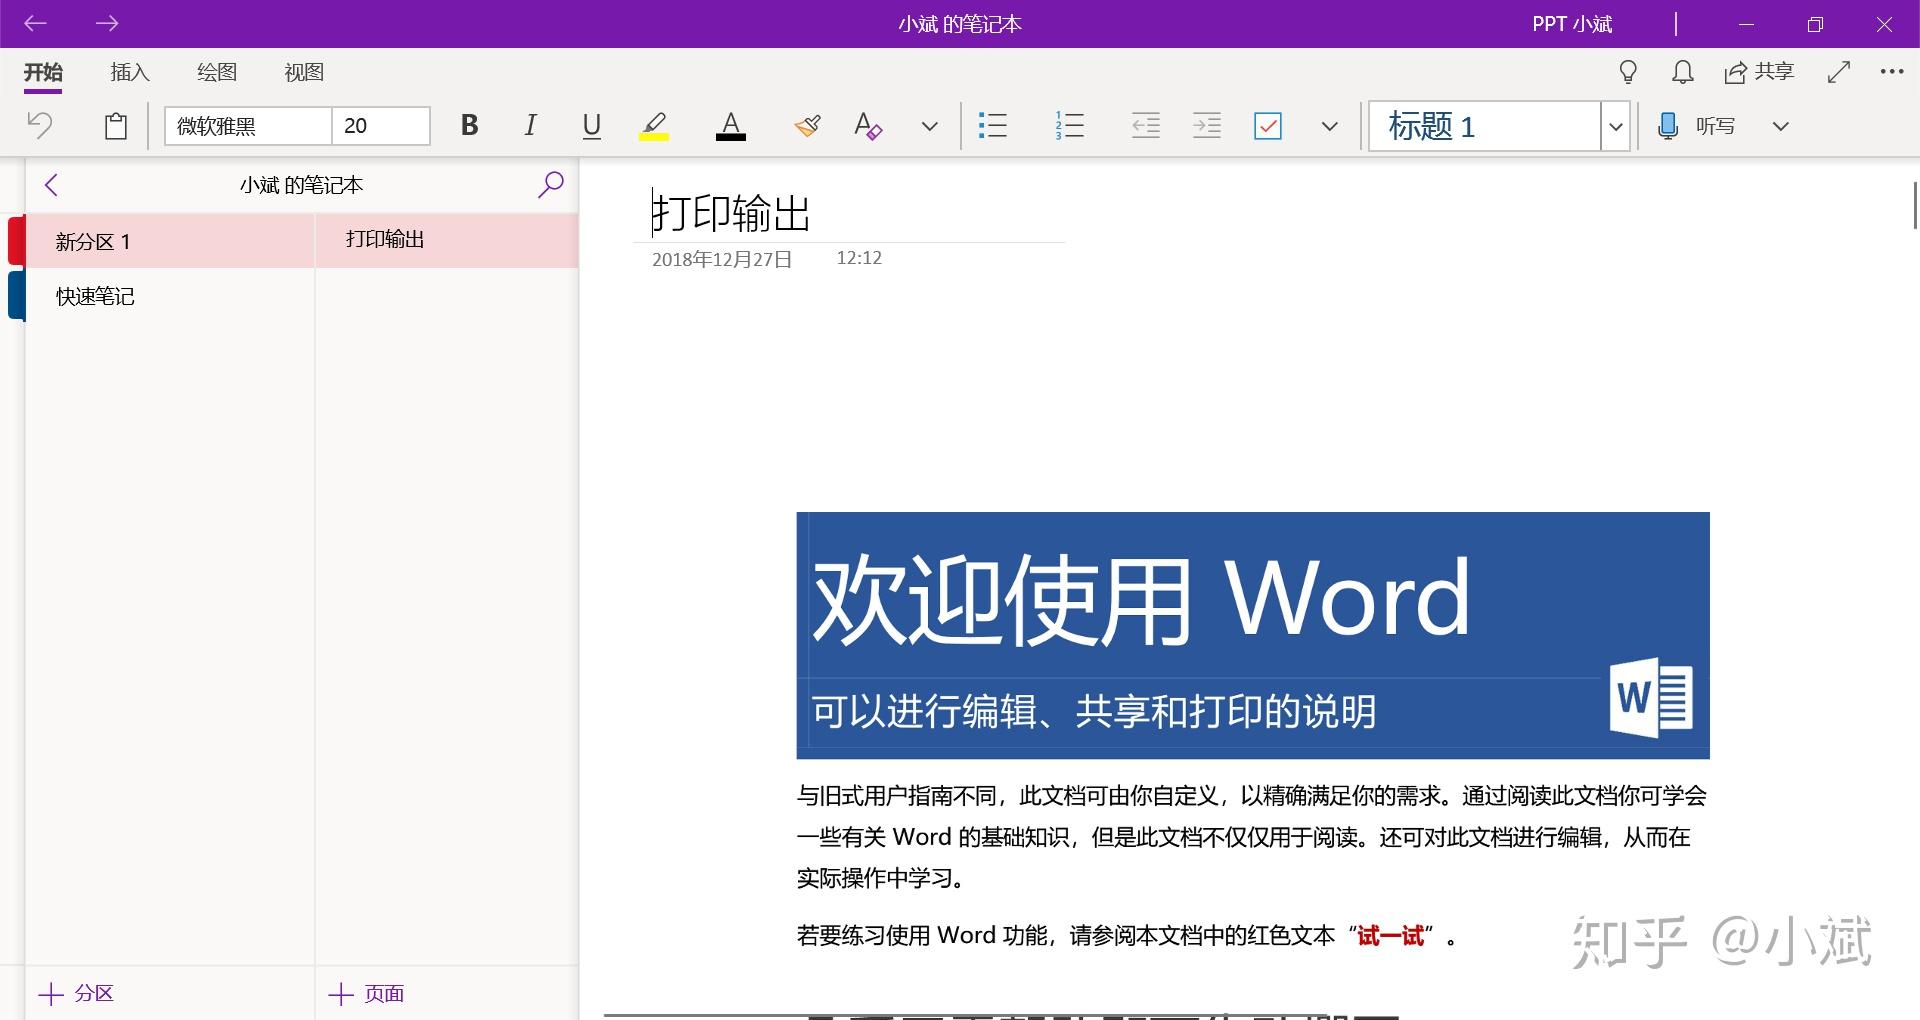1920x1020 pixels.
Task: Increase the paragraph indent
Action: [1207, 125]
